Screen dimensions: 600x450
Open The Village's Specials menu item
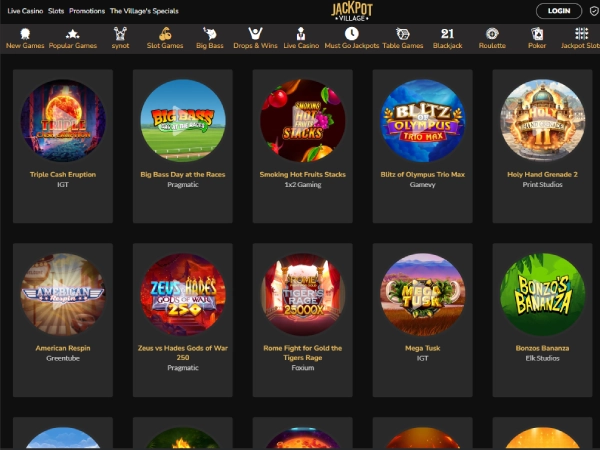(x=144, y=11)
